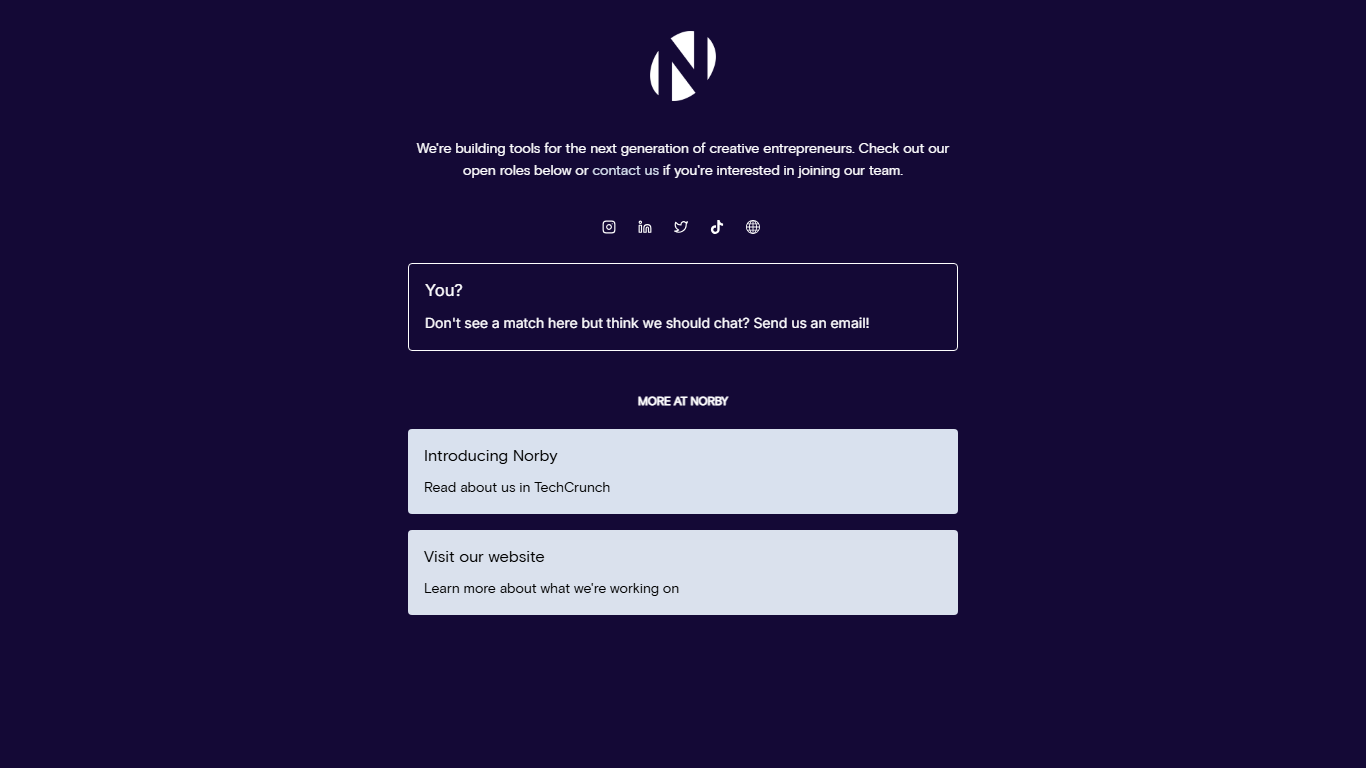
Task: Select the "Visit our website" card title
Action: click(x=484, y=557)
